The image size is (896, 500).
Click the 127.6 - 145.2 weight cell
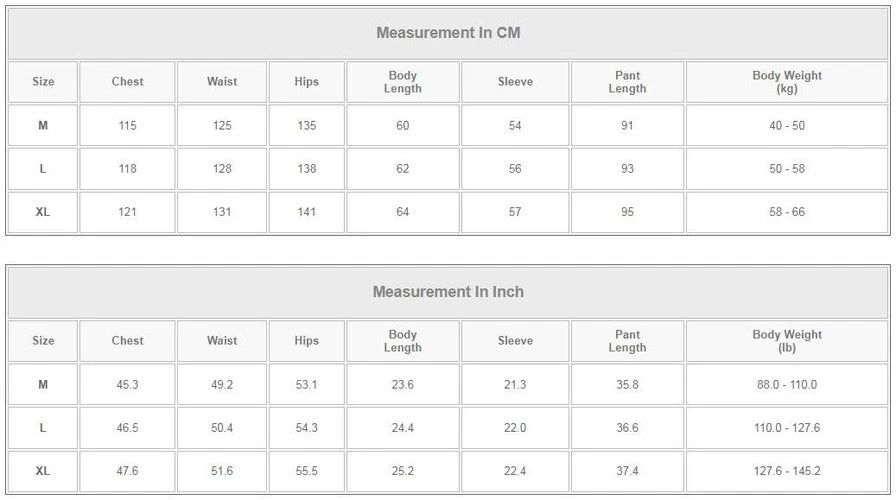click(x=787, y=471)
